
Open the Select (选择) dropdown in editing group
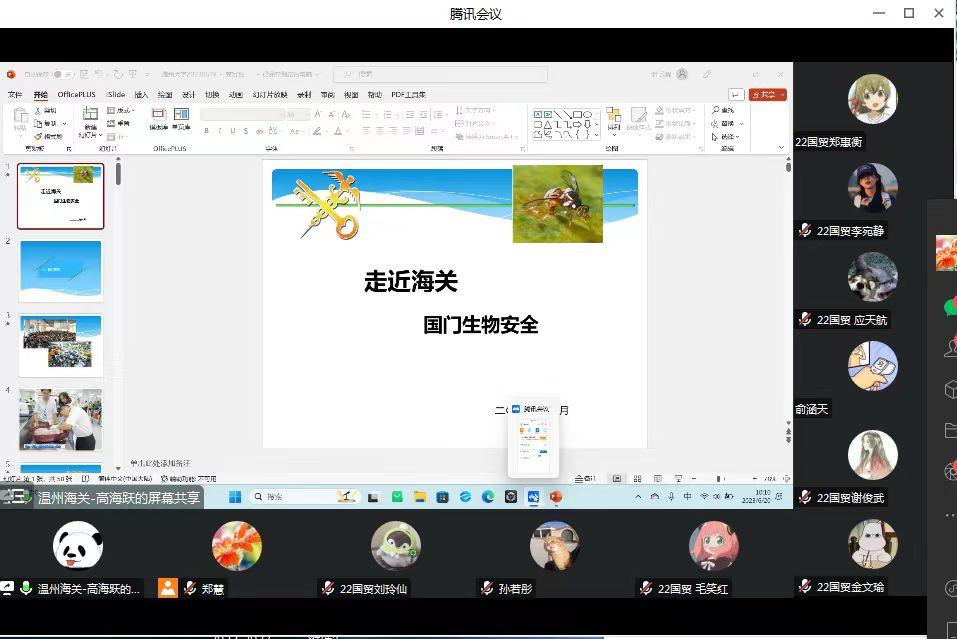click(x=727, y=137)
